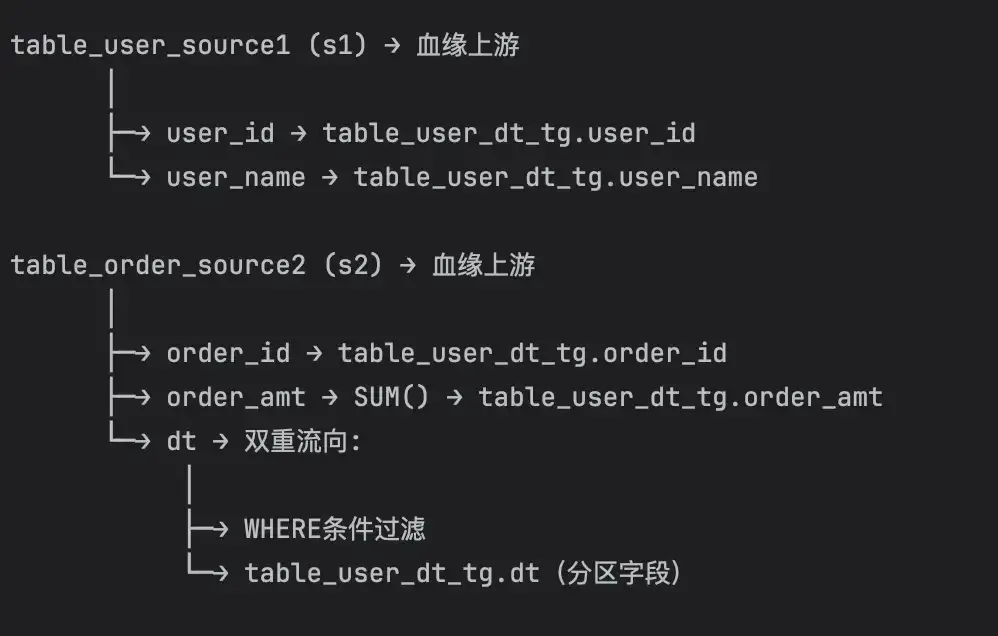Select table_user_dt_tg.order_id target text
Viewport: 998px width, 636px height.
pos(532,353)
